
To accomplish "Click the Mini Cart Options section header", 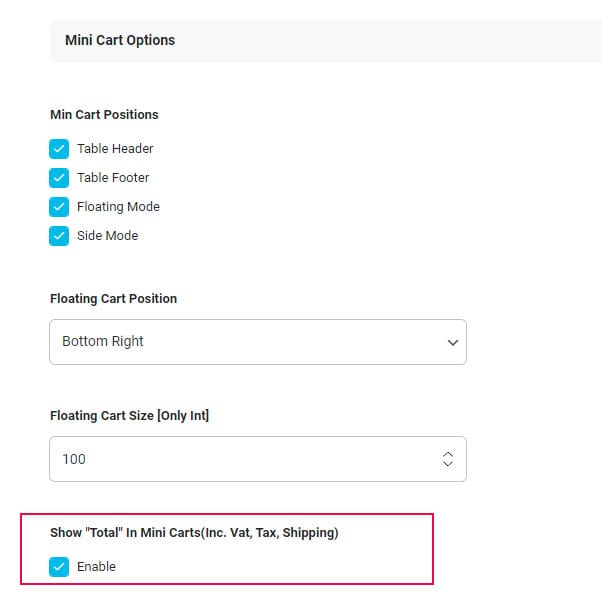I will coord(120,41).
